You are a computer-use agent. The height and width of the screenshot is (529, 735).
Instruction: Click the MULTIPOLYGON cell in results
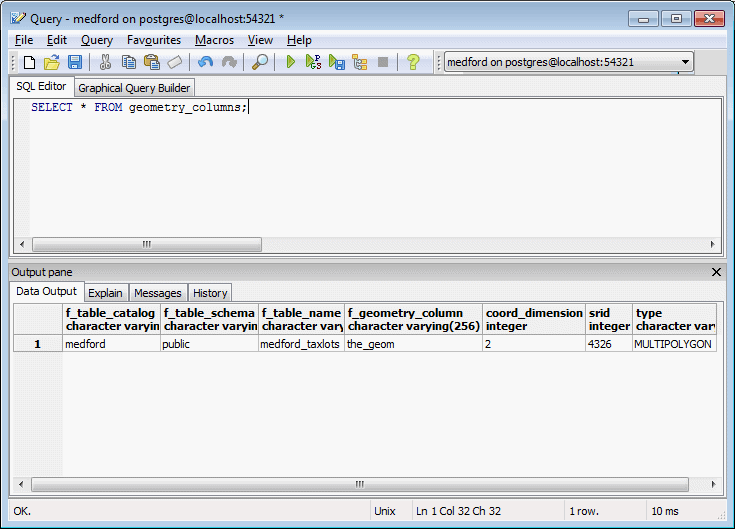tap(672, 344)
